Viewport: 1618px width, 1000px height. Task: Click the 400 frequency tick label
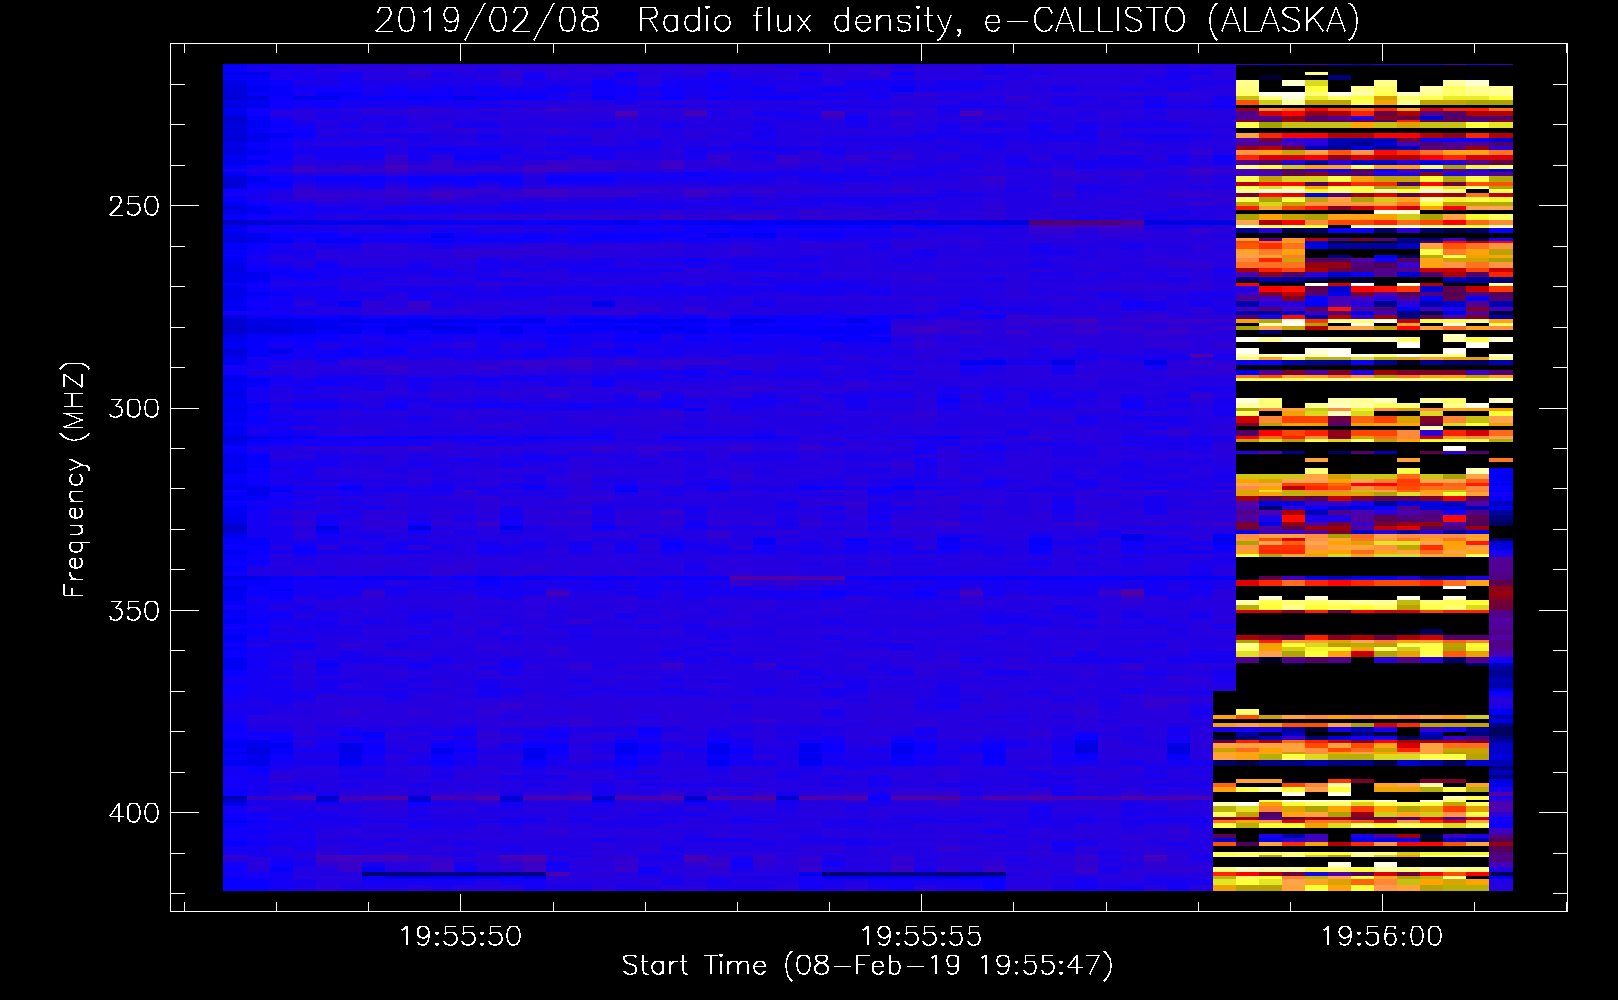(x=133, y=813)
